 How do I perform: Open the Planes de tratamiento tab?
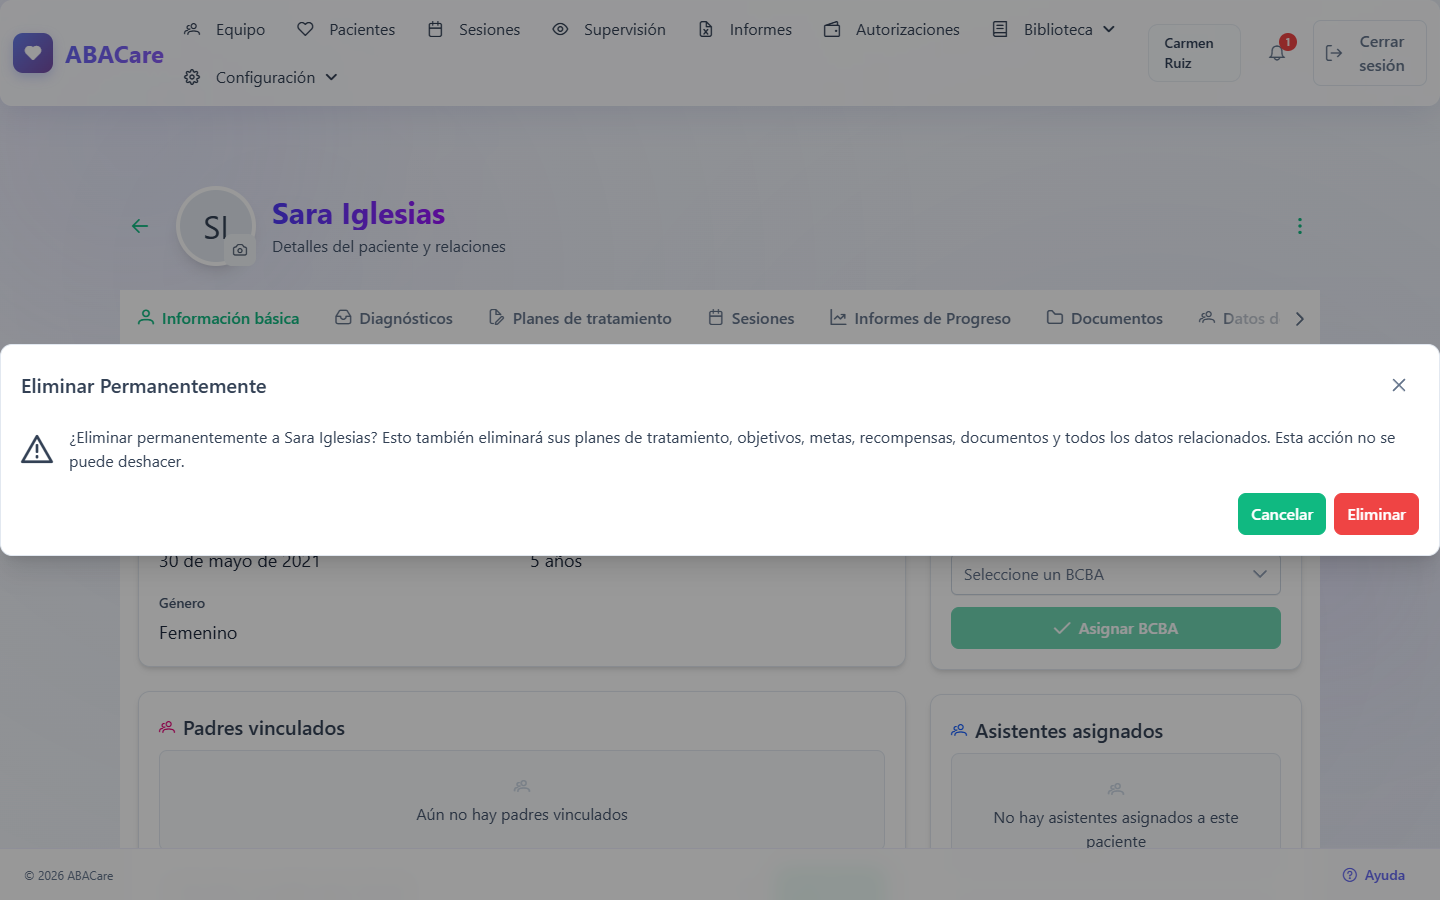580,318
